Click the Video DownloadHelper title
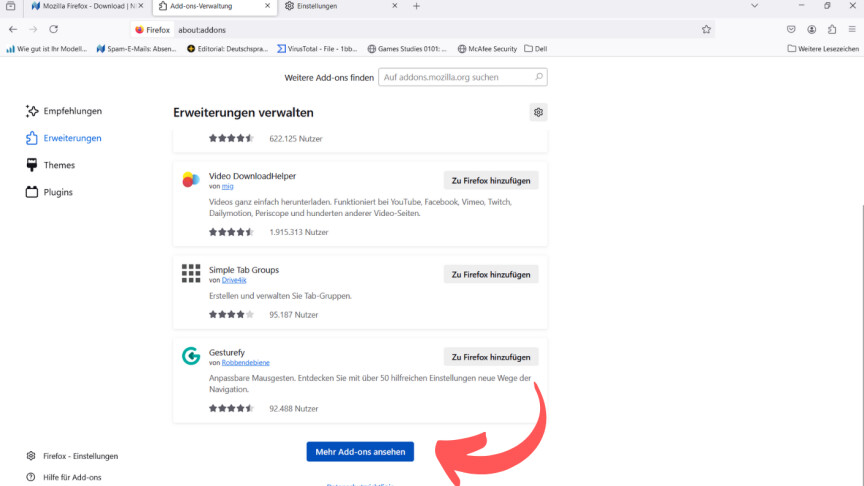The height and width of the screenshot is (486, 864). pos(252,176)
